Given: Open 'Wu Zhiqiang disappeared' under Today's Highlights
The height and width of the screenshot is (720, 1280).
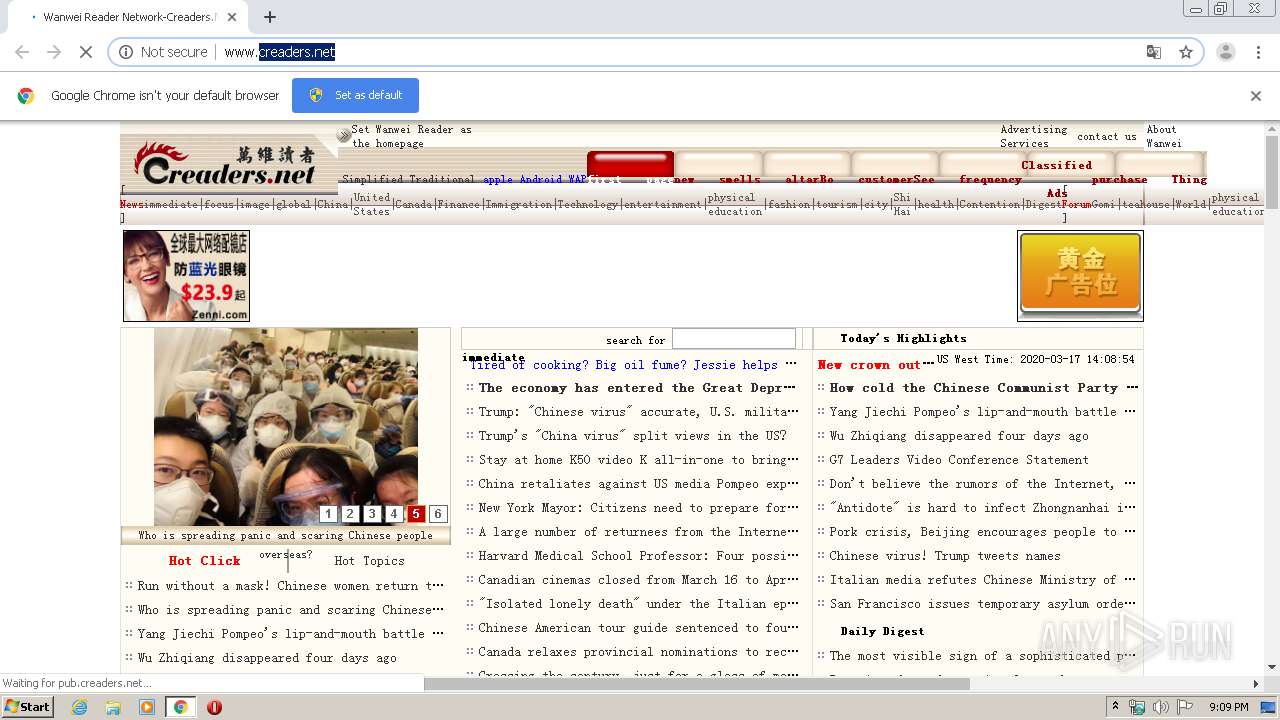Looking at the screenshot, I should [959, 436].
